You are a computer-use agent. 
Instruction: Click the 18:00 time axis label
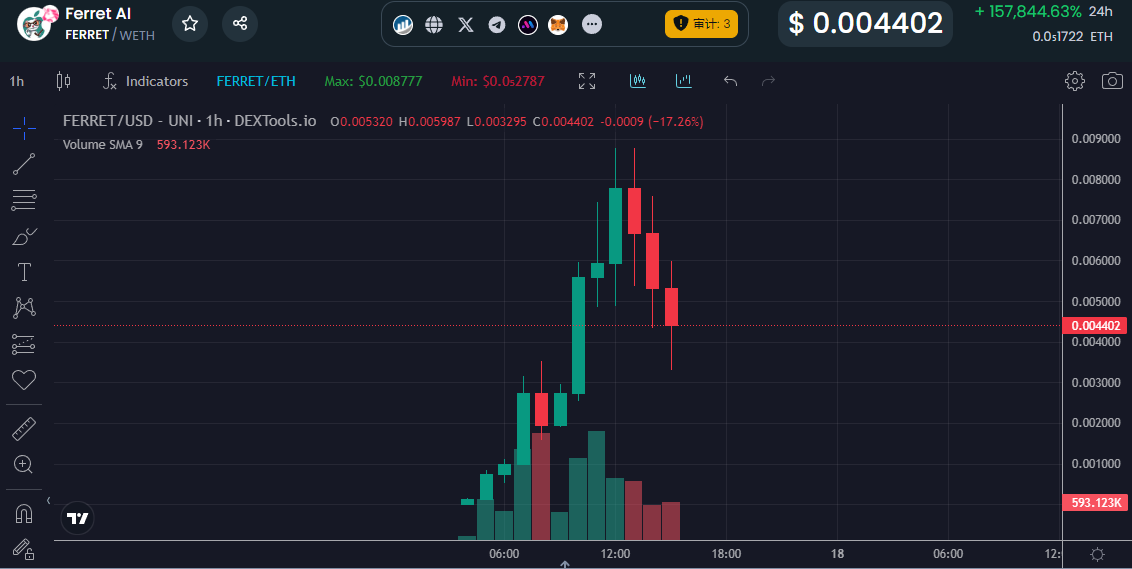point(726,554)
